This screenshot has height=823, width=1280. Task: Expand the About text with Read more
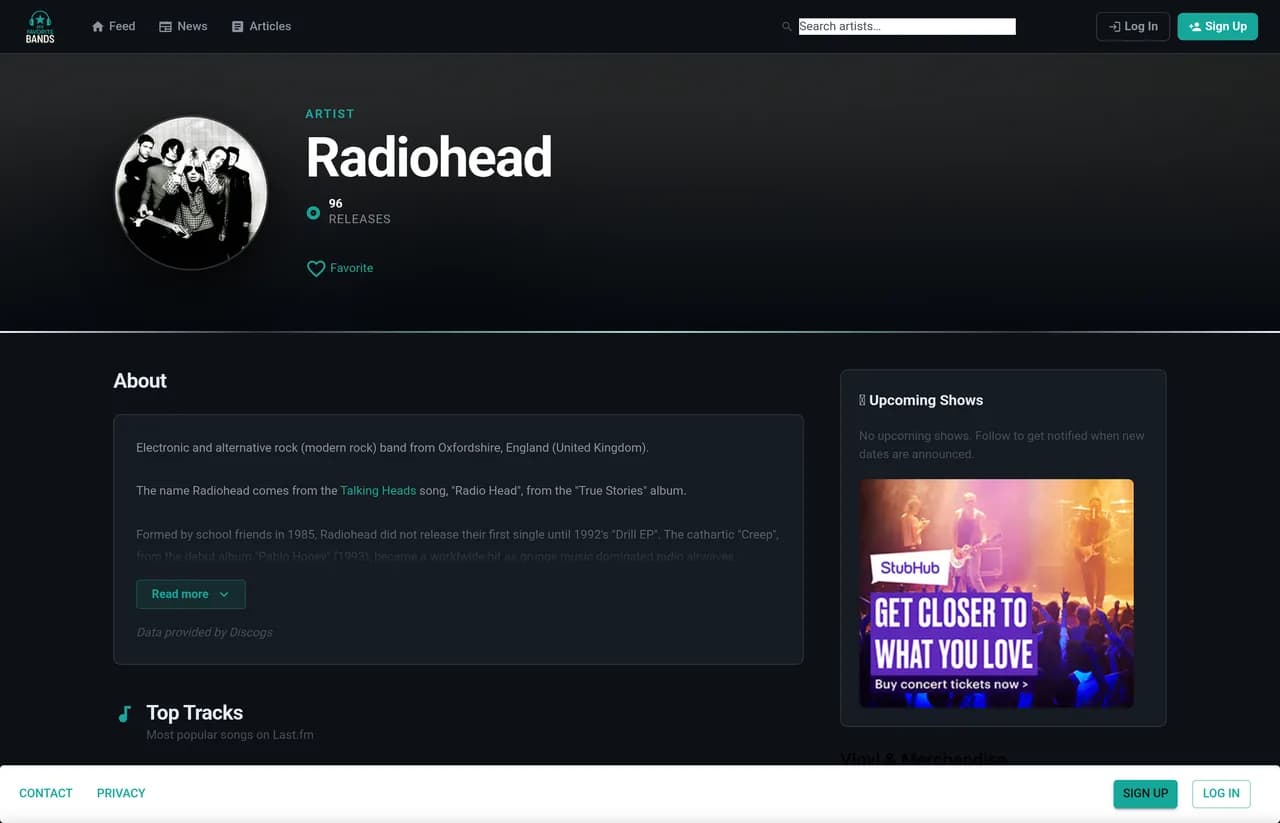pos(191,594)
